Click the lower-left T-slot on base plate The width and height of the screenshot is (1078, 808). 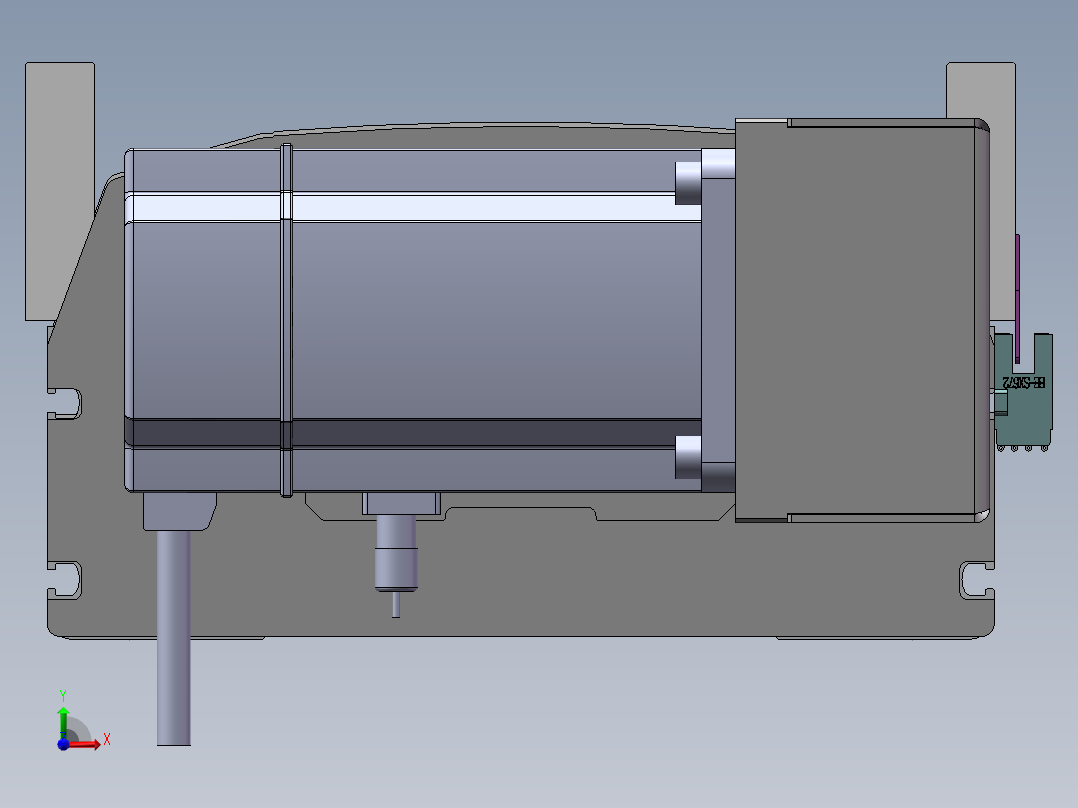pyautogui.click(x=65, y=580)
